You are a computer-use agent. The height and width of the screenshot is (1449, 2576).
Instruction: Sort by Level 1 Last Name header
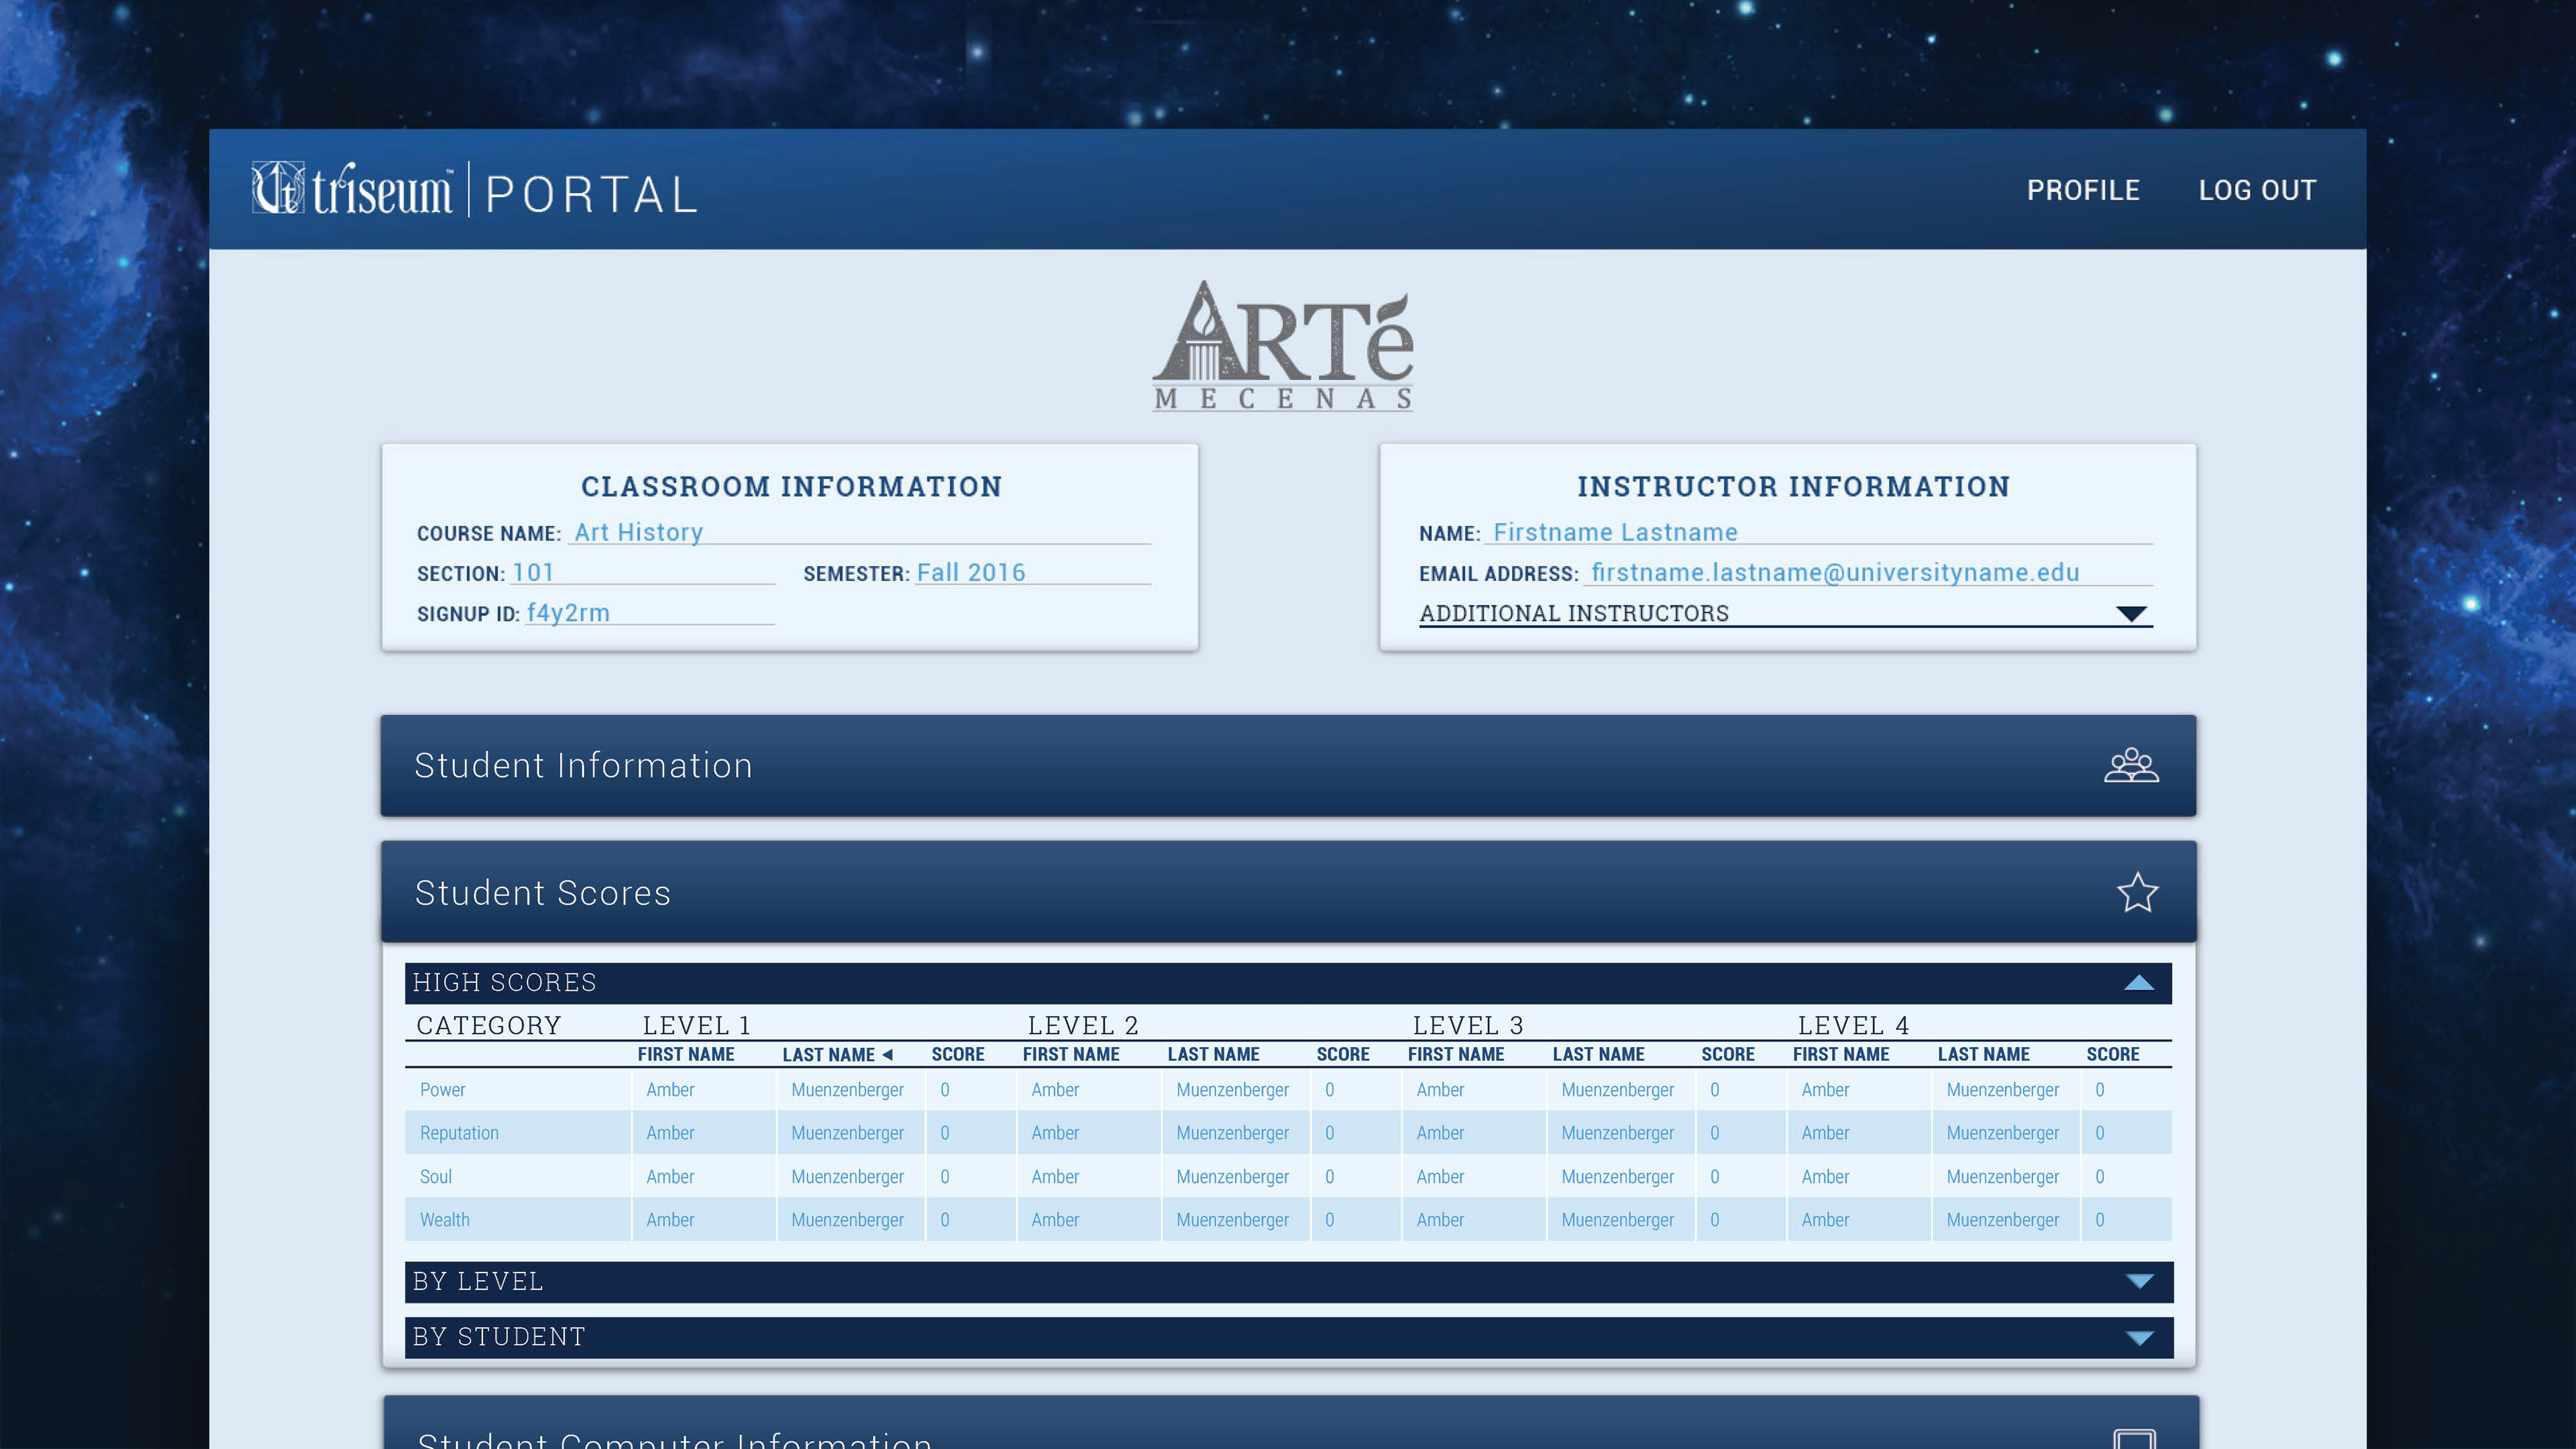click(828, 1054)
